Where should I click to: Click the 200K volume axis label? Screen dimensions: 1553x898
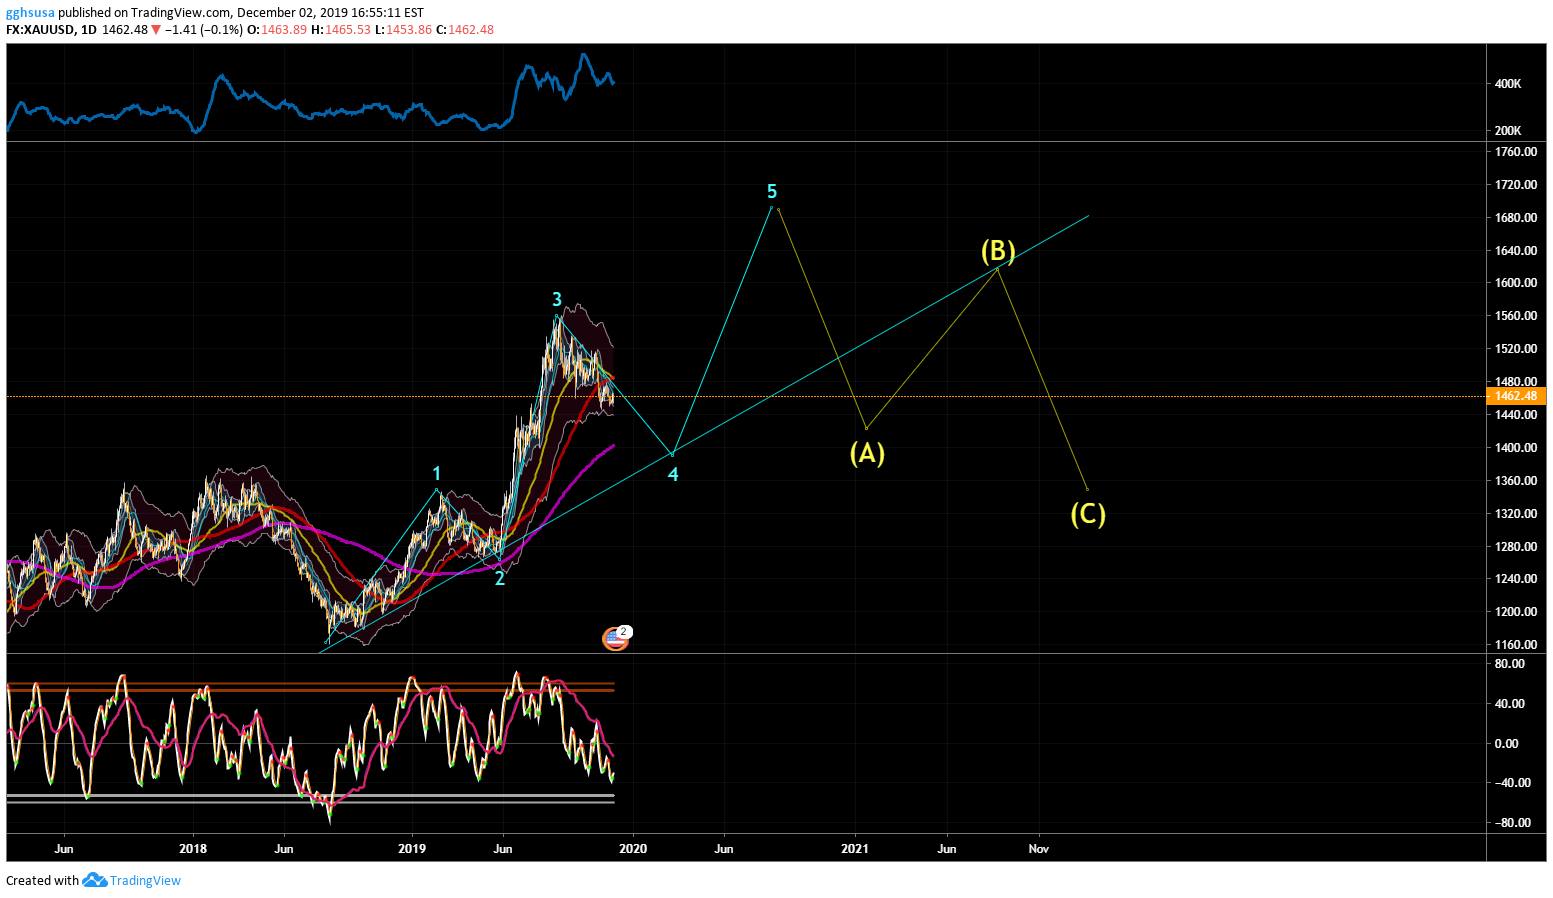point(1508,131)
